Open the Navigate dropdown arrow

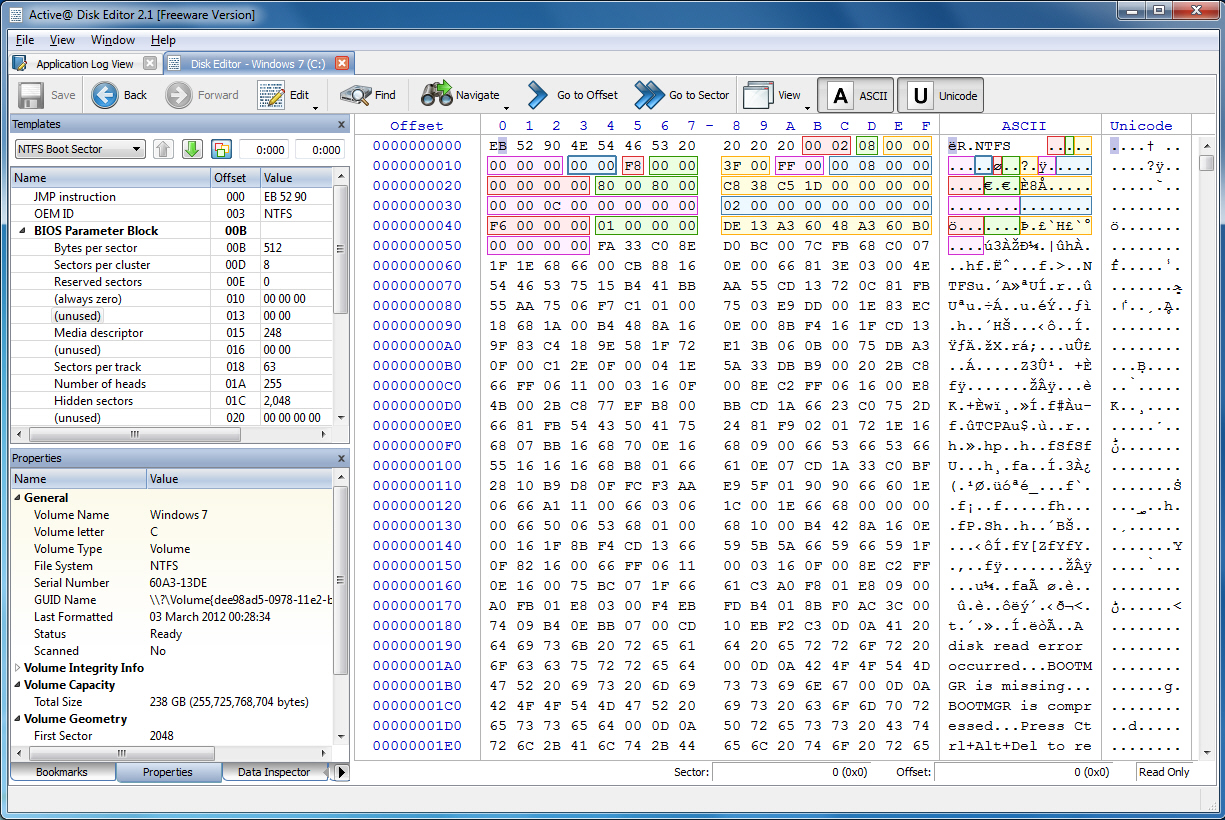(x=506, y=107)
